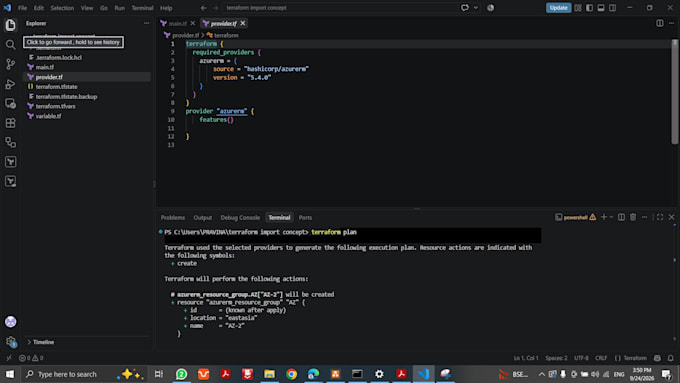Open terminal panel More Actions ellipsis

(645, 217)
